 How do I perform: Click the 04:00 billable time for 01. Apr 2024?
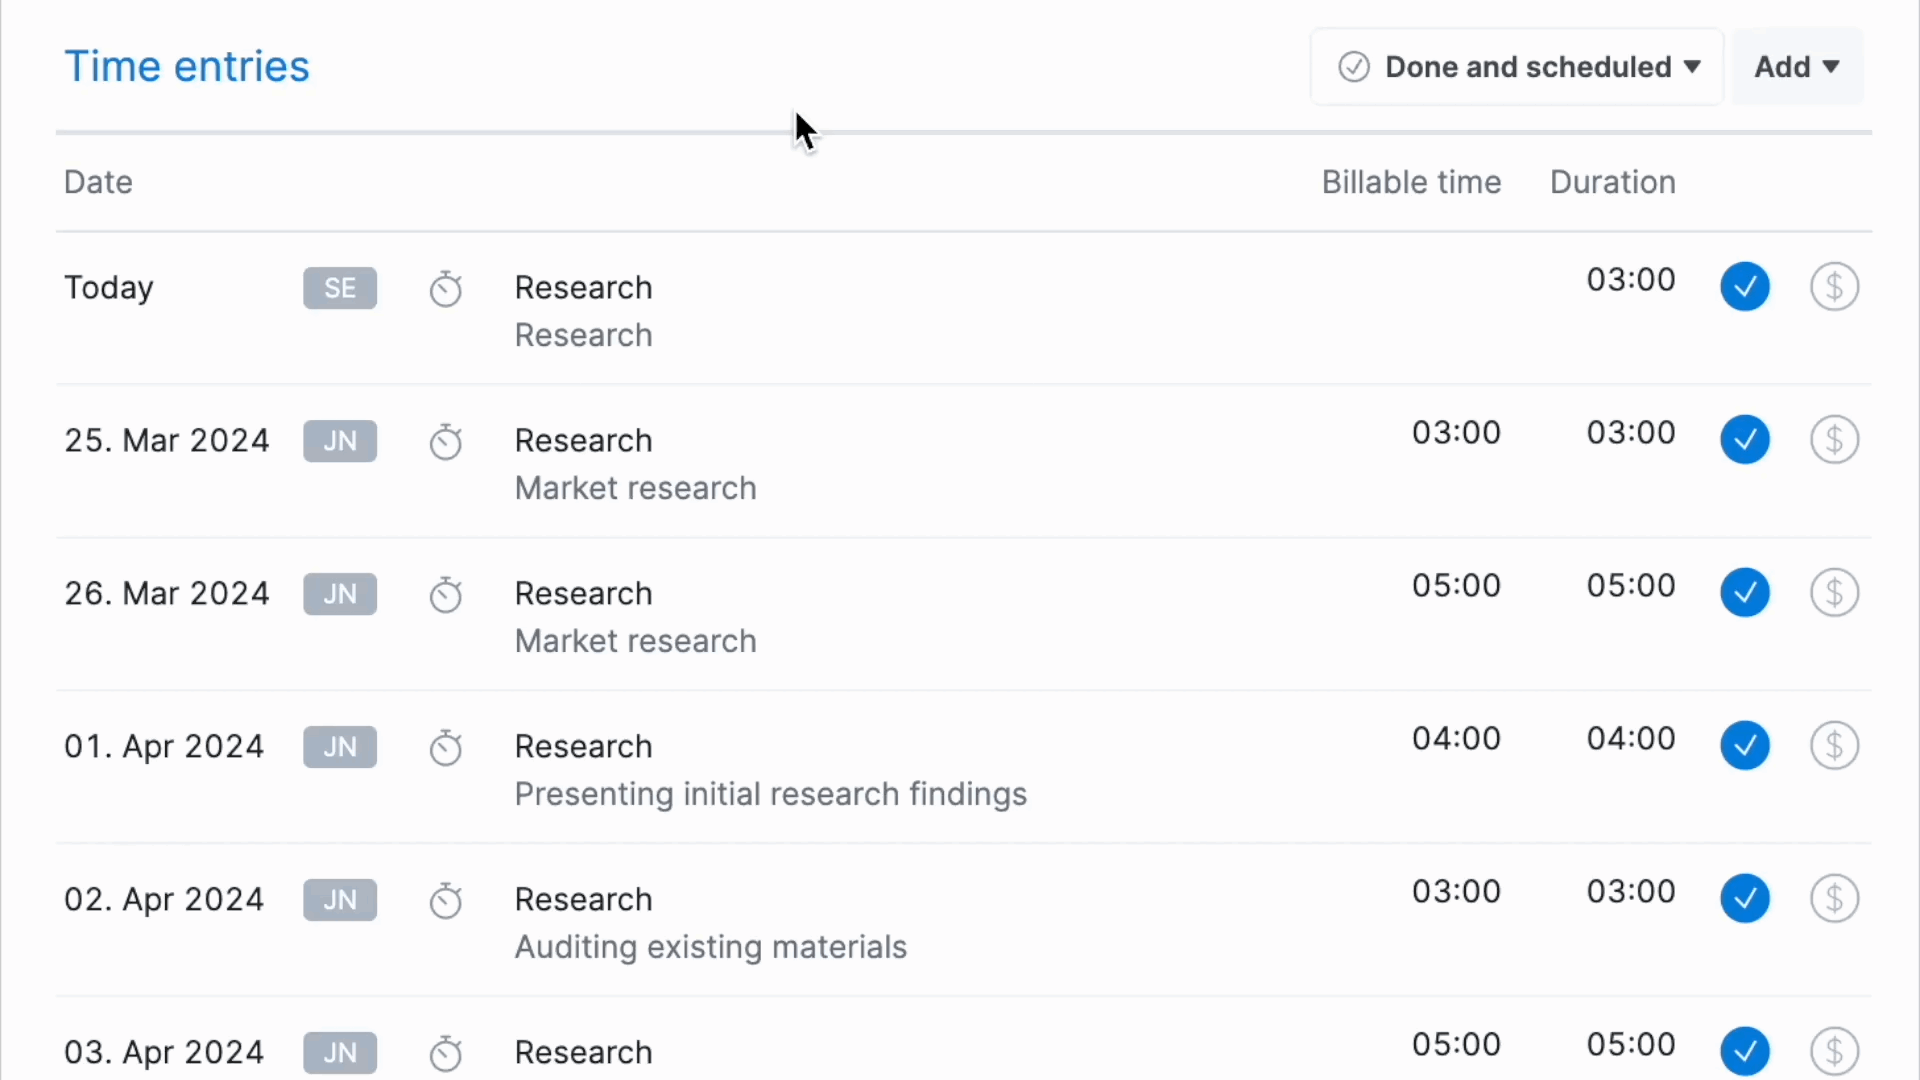1456,739
